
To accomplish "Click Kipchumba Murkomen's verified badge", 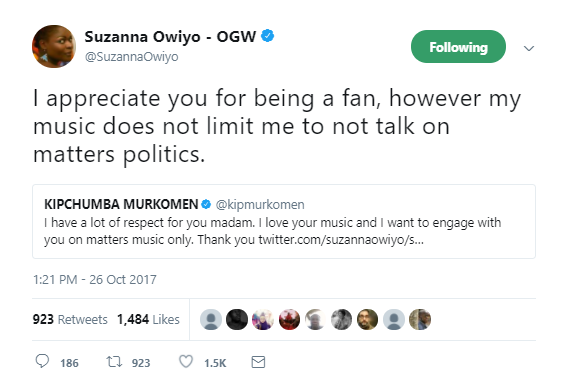I will pyautogui.click(x=206, y=204).
